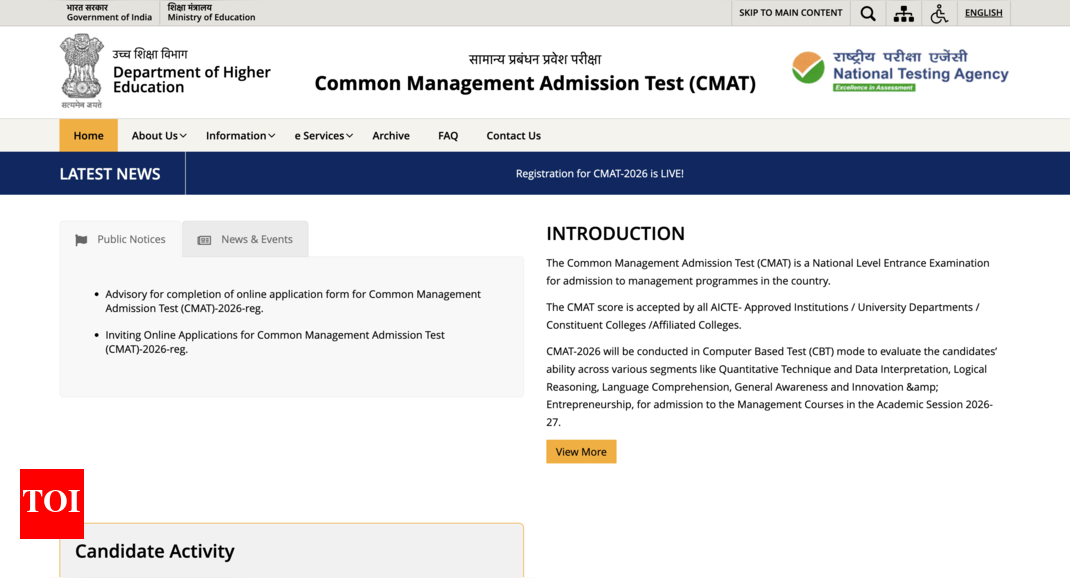Open the Archive menu item
The image size is (1070, 578).
(x=390, y=135)
